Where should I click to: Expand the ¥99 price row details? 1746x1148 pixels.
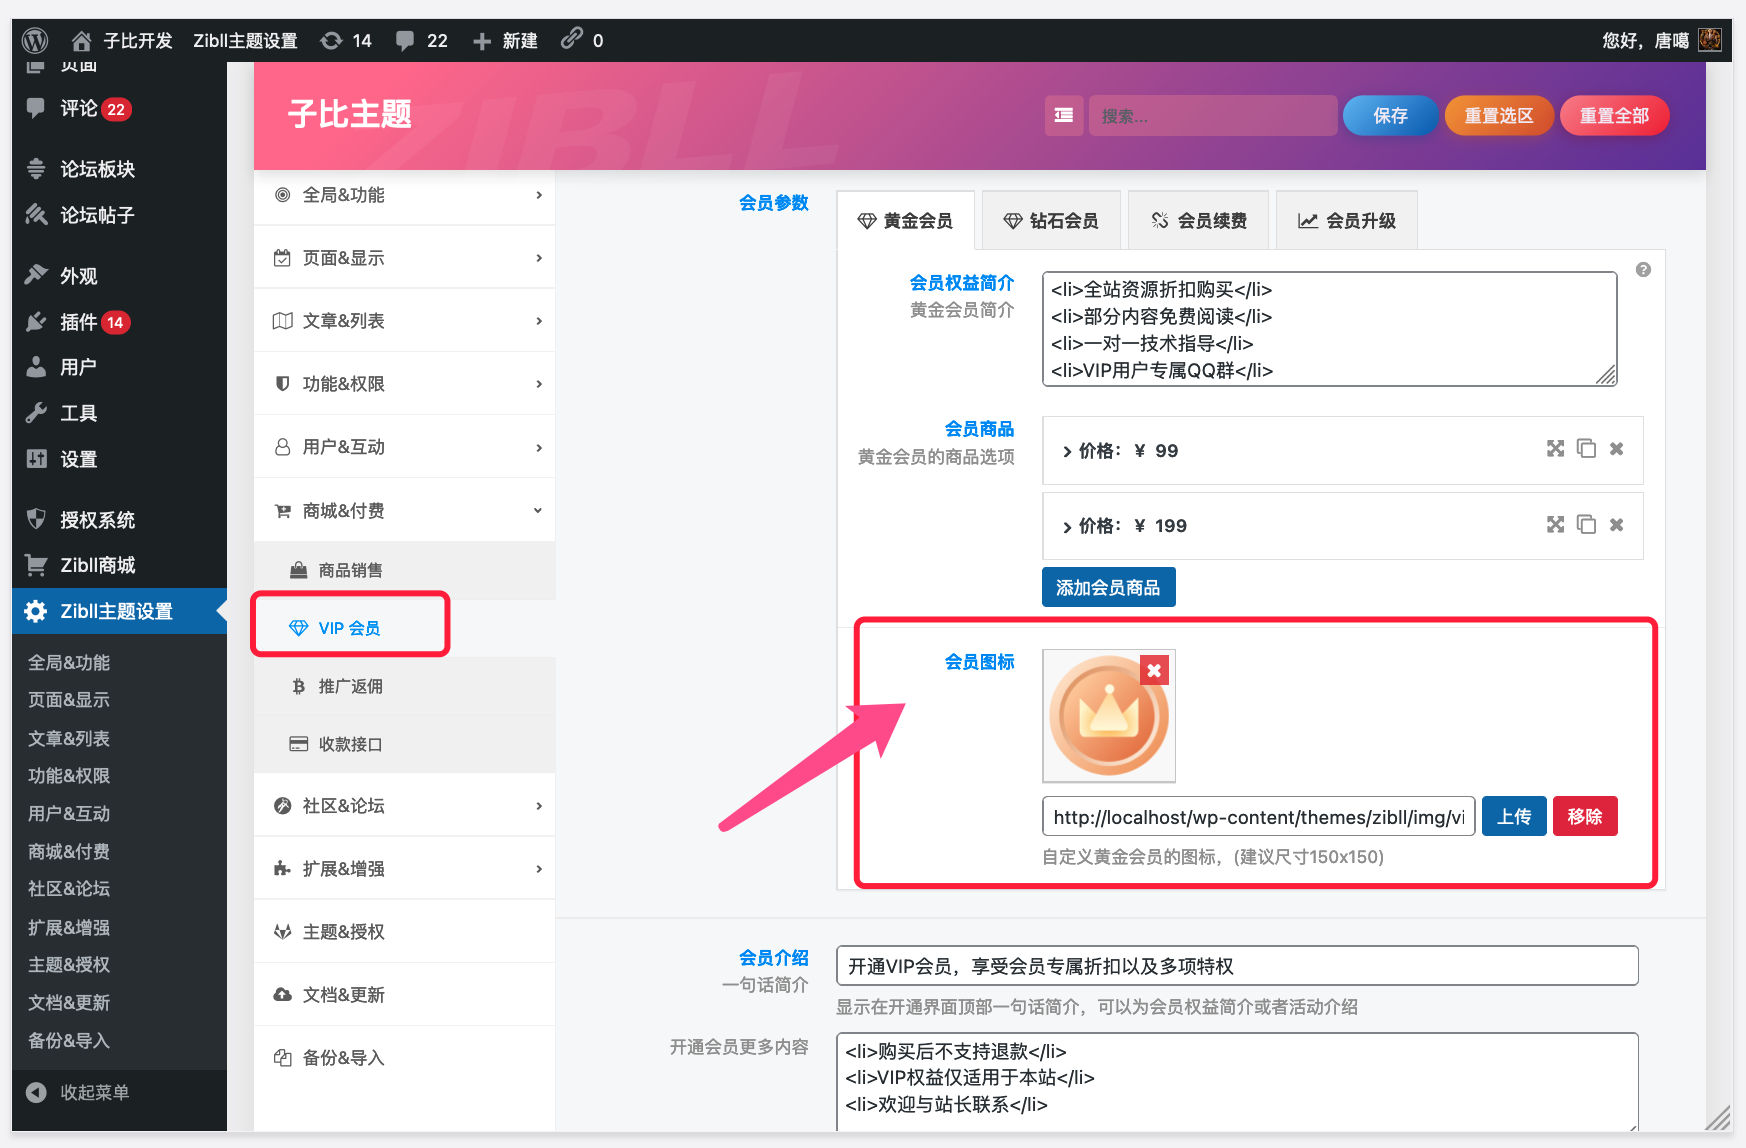point(1068,451)
